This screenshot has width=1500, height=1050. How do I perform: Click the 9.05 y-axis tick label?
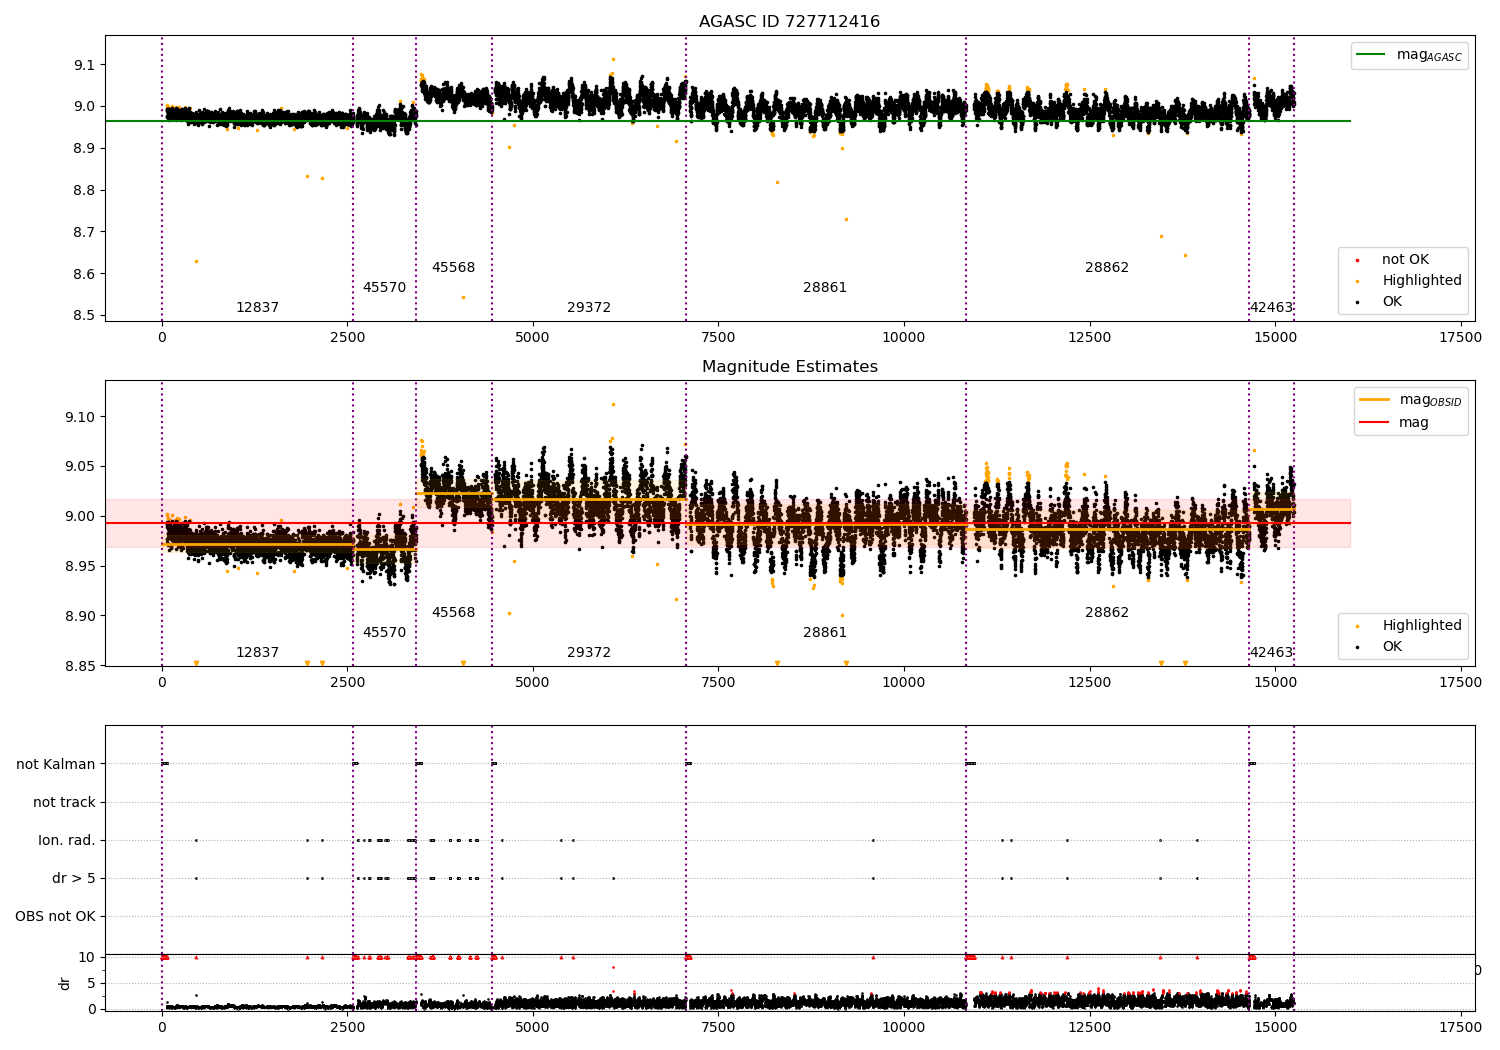click(79, 467)
